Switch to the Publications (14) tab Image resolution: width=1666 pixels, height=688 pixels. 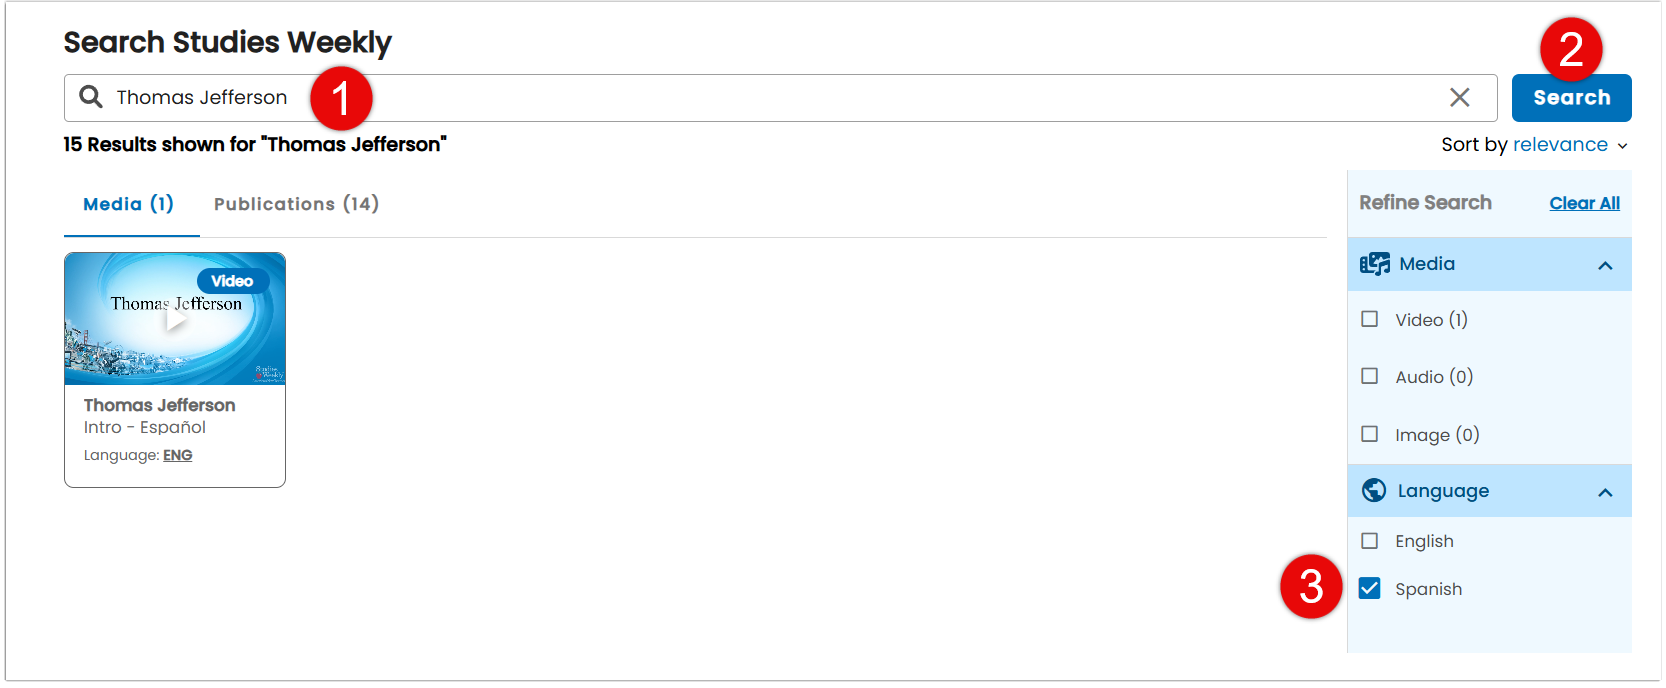[296, 204]
